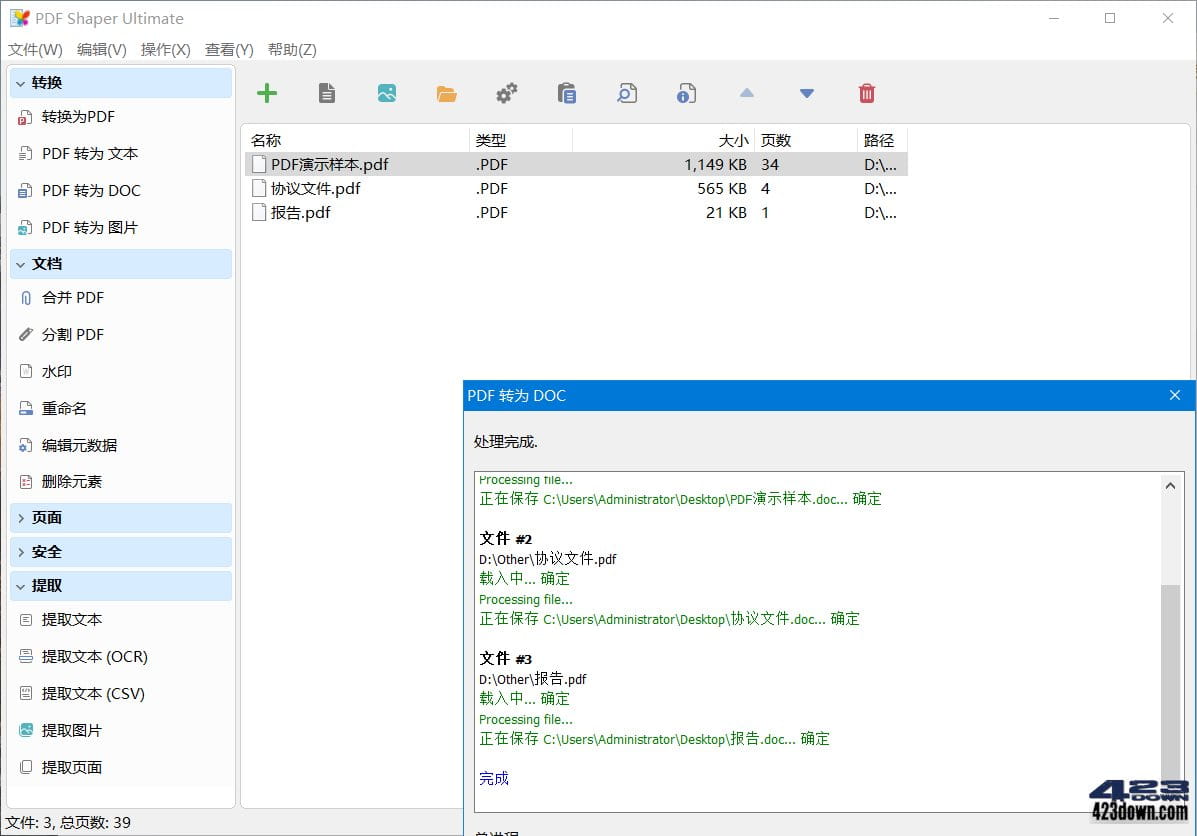Open the 帮助(Z) menu
The height and width of the screenshot is (836, 1197).
(292, 50)
